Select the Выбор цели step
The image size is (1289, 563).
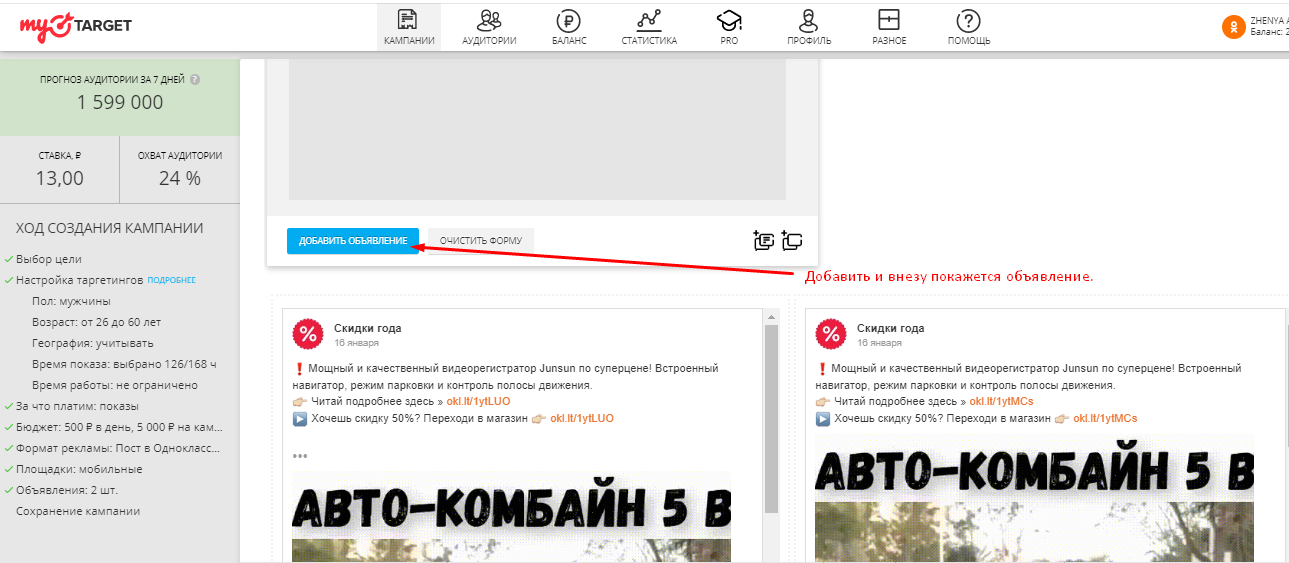49,259
